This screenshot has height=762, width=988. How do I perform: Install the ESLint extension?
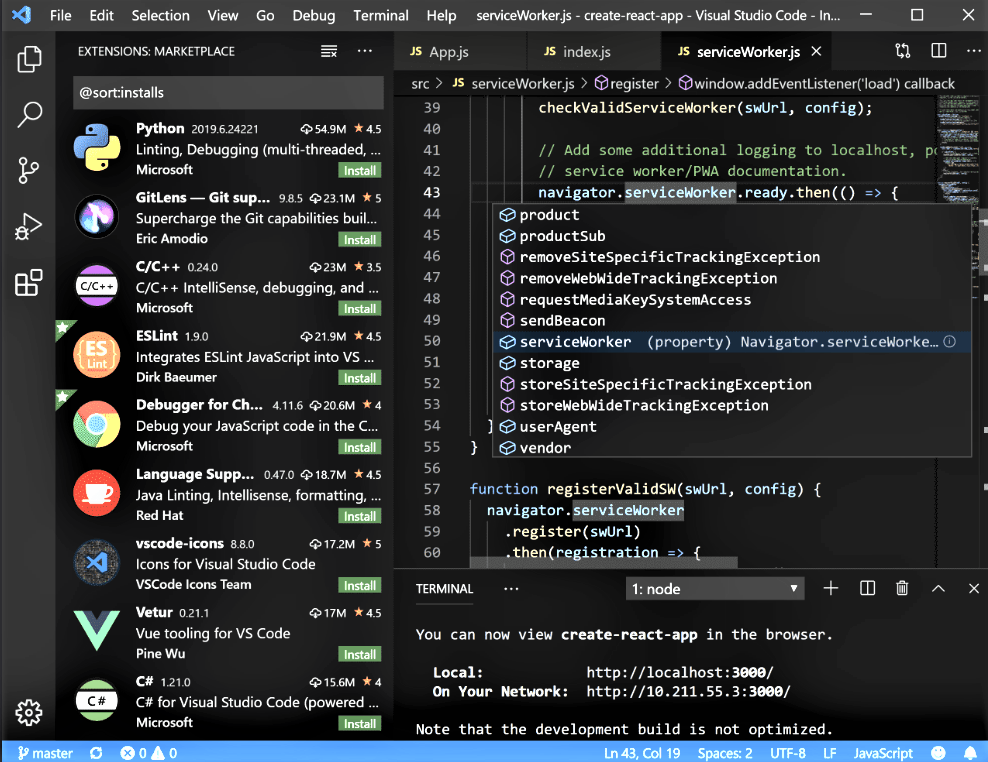[x=360, y=378]
